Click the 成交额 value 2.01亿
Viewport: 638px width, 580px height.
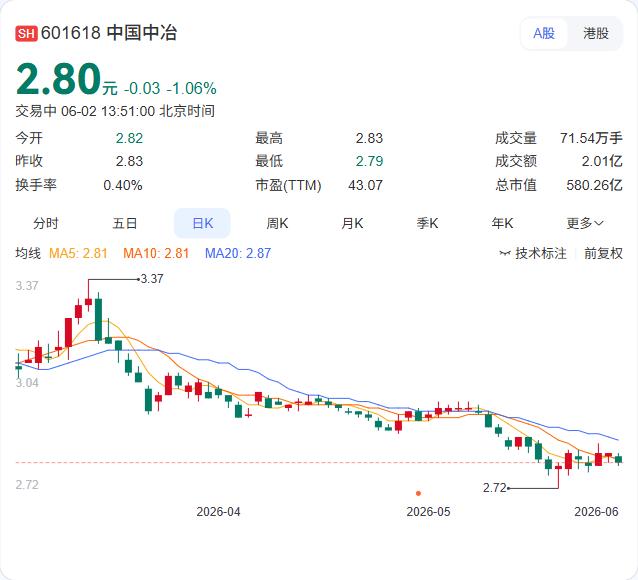click(602, 161)
